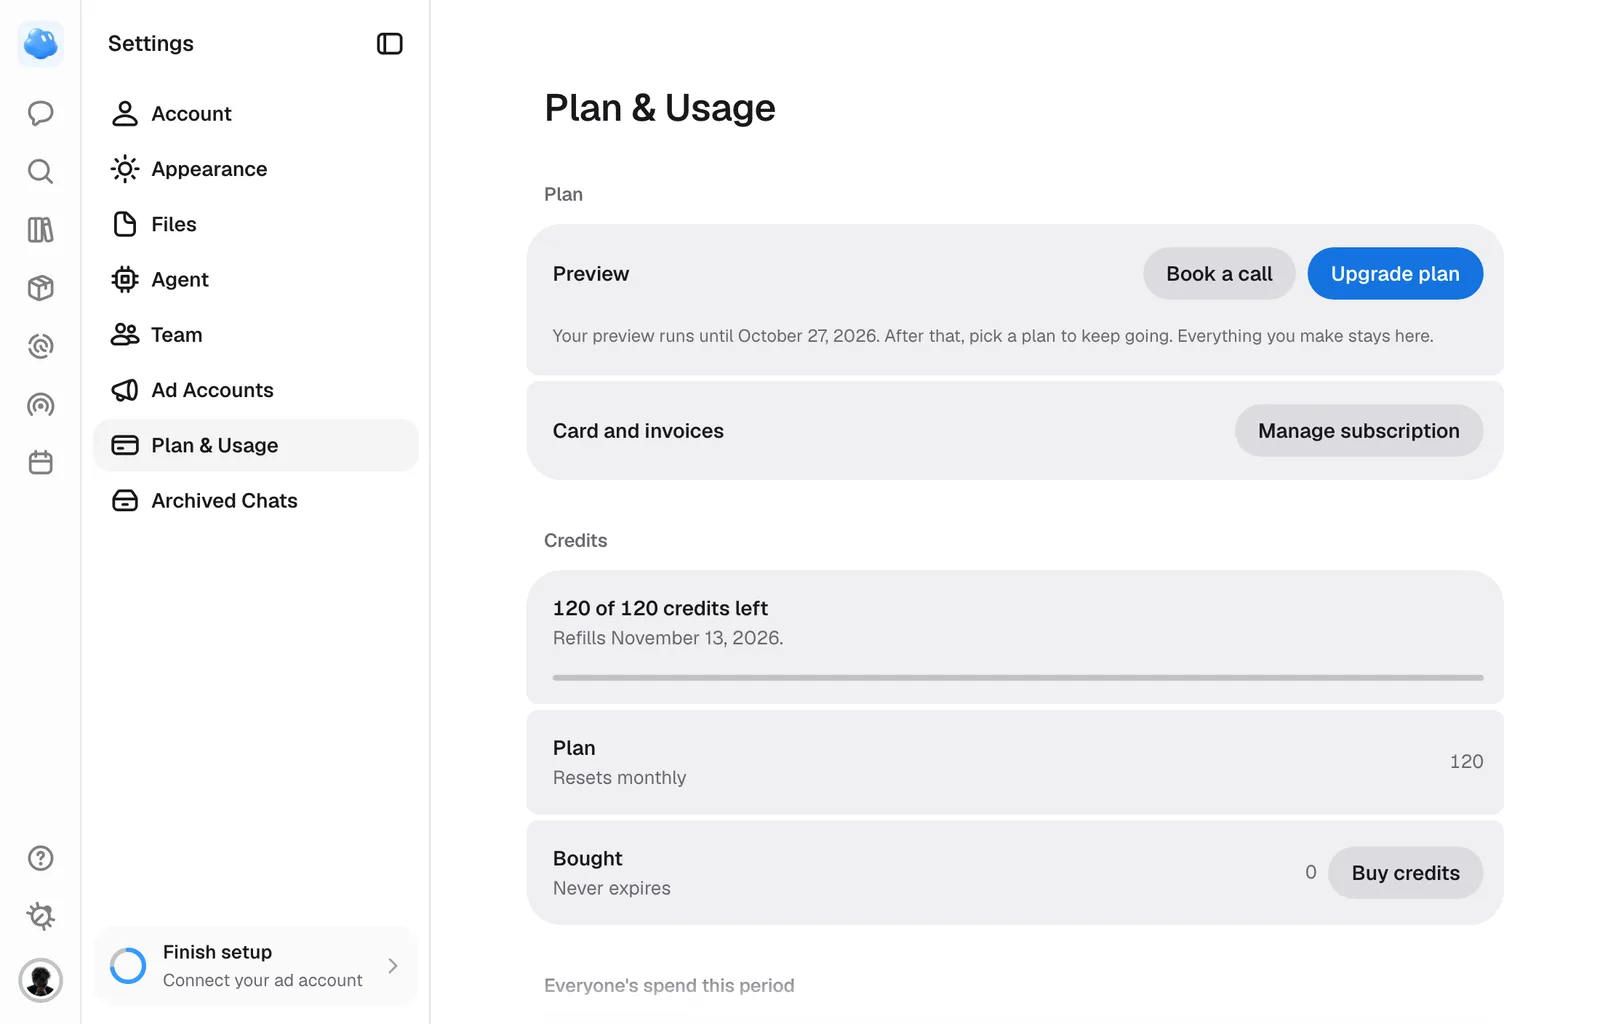Select Plan & Usage in sidebar
Screen dimensions: 1600x1024
point(256,445)
